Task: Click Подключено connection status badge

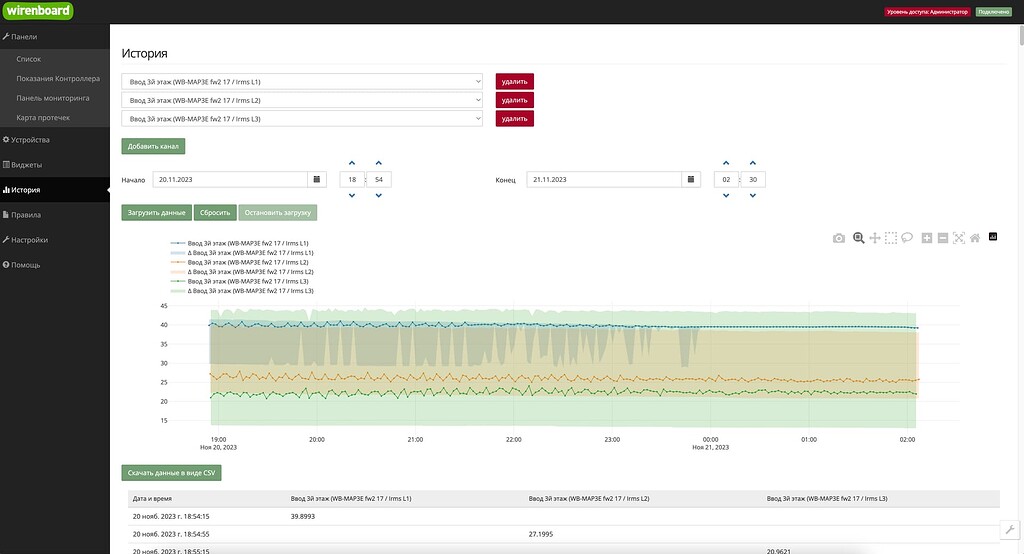Action: pos(993,12)
